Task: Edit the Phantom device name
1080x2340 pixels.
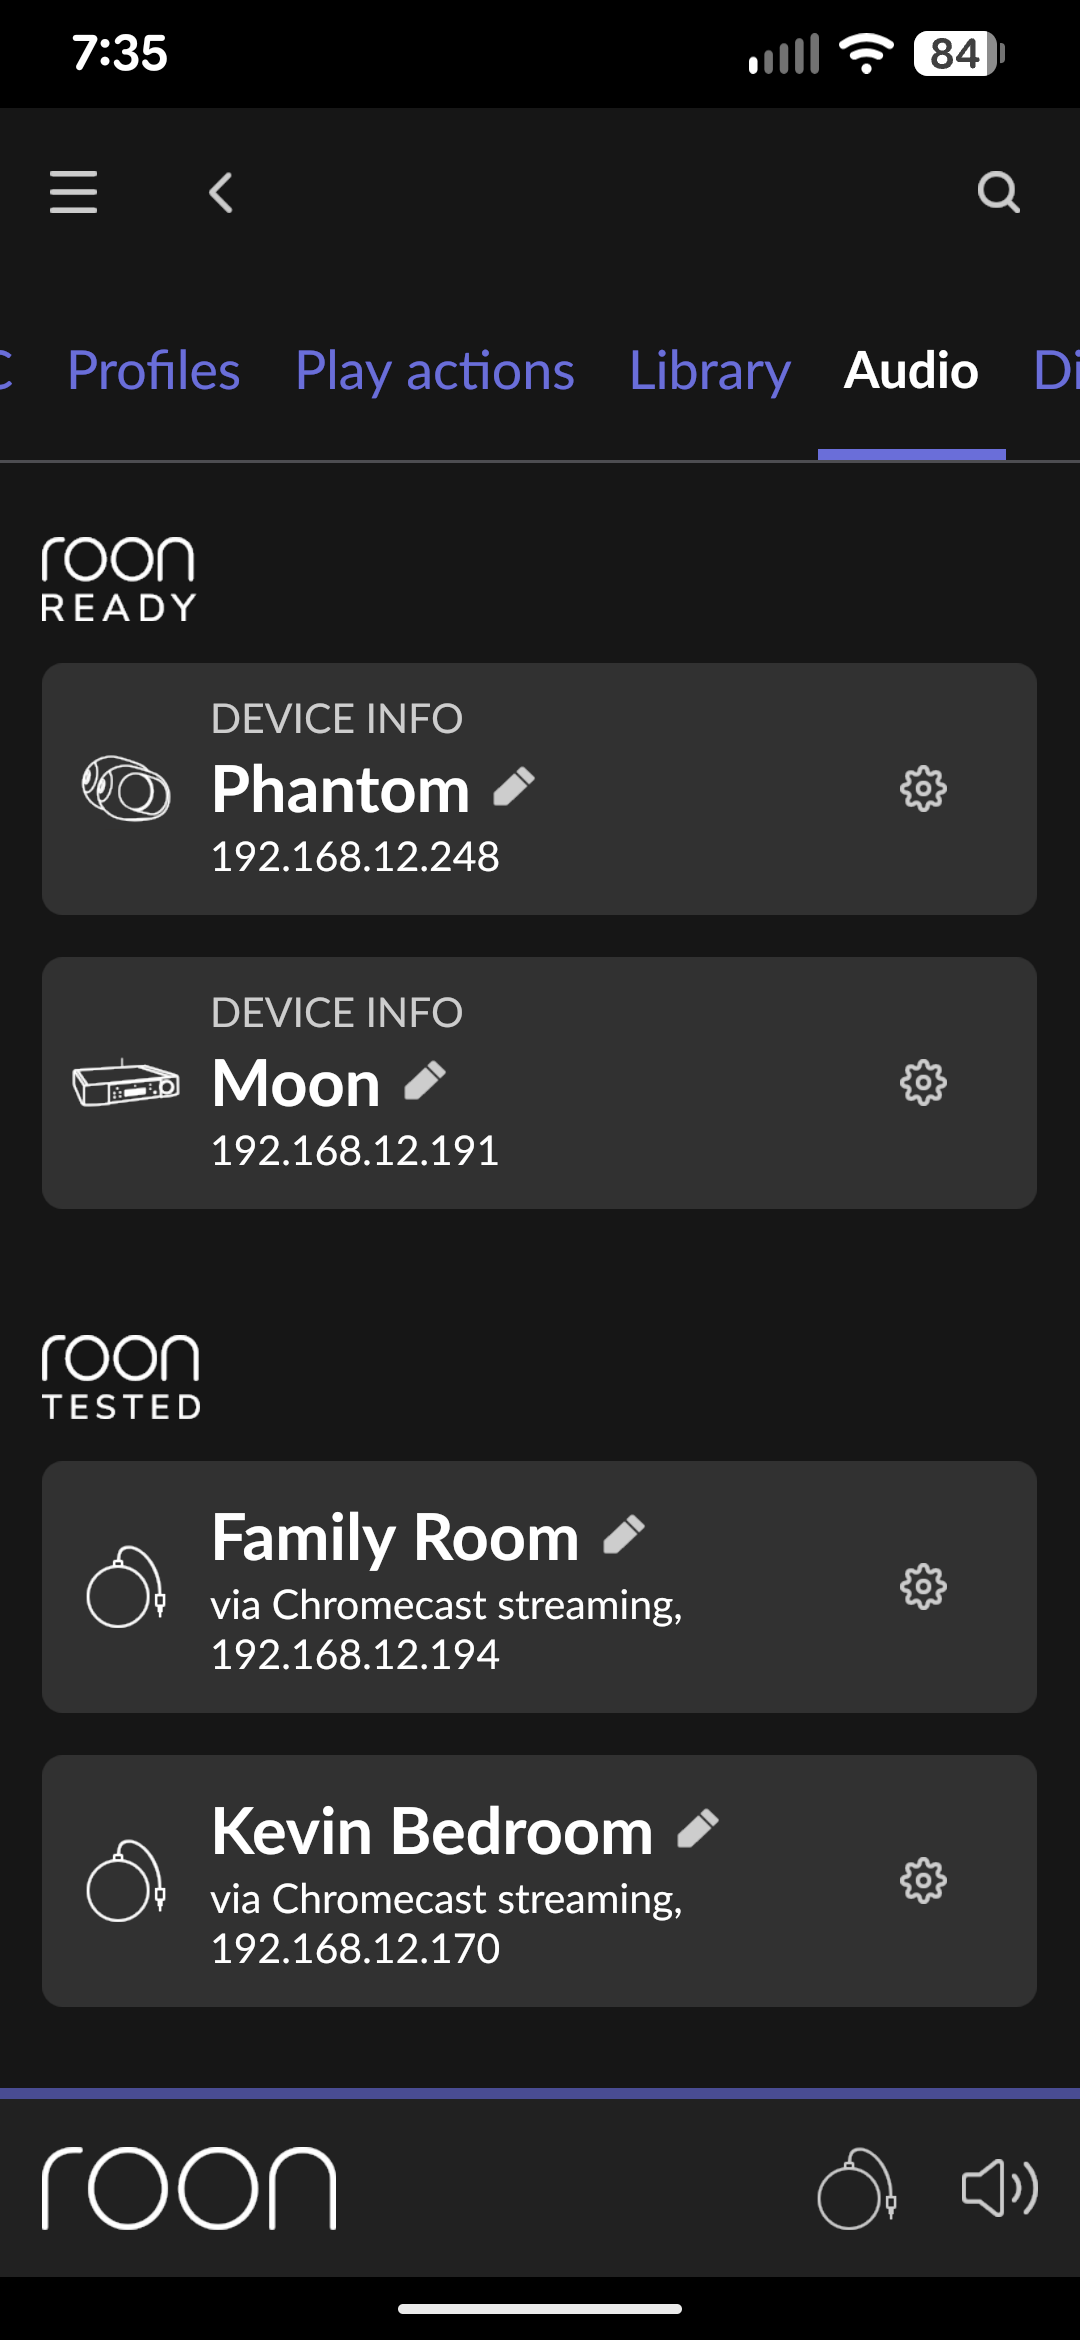Action: click(x=514, y=788)
